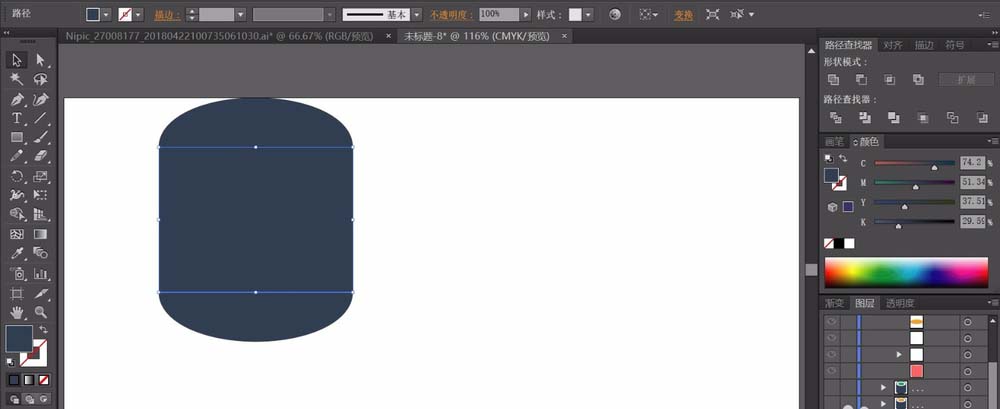Click the Minus Front shape mode icon
This screenshot has height=409, width=1000.
tap(861, 80)
